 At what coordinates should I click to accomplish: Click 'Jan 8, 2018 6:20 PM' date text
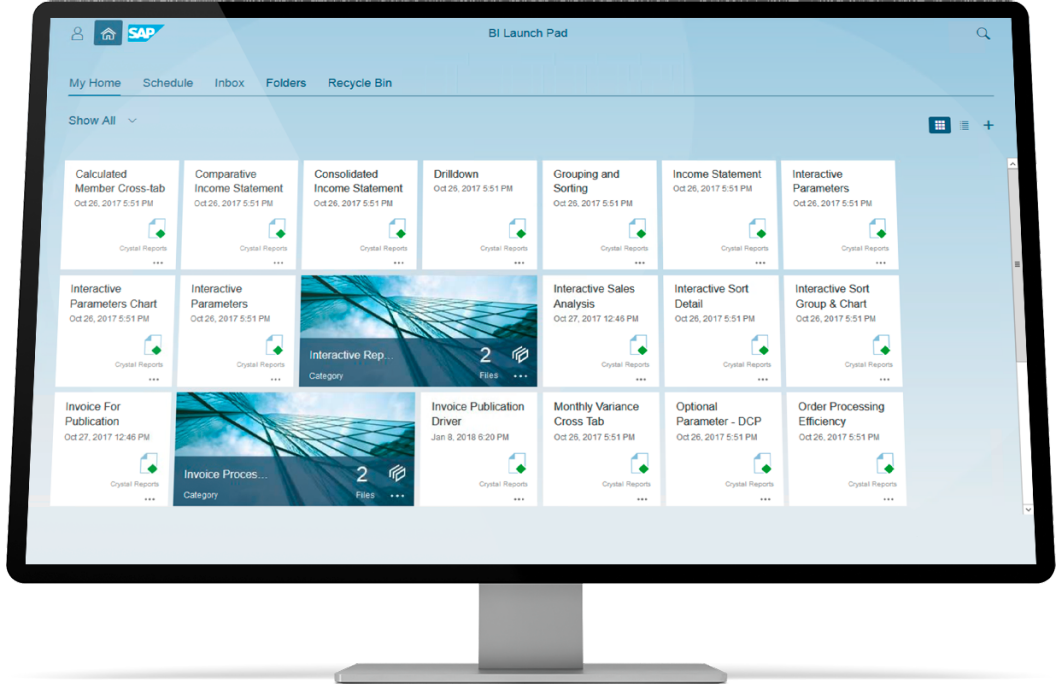[470, 437]
